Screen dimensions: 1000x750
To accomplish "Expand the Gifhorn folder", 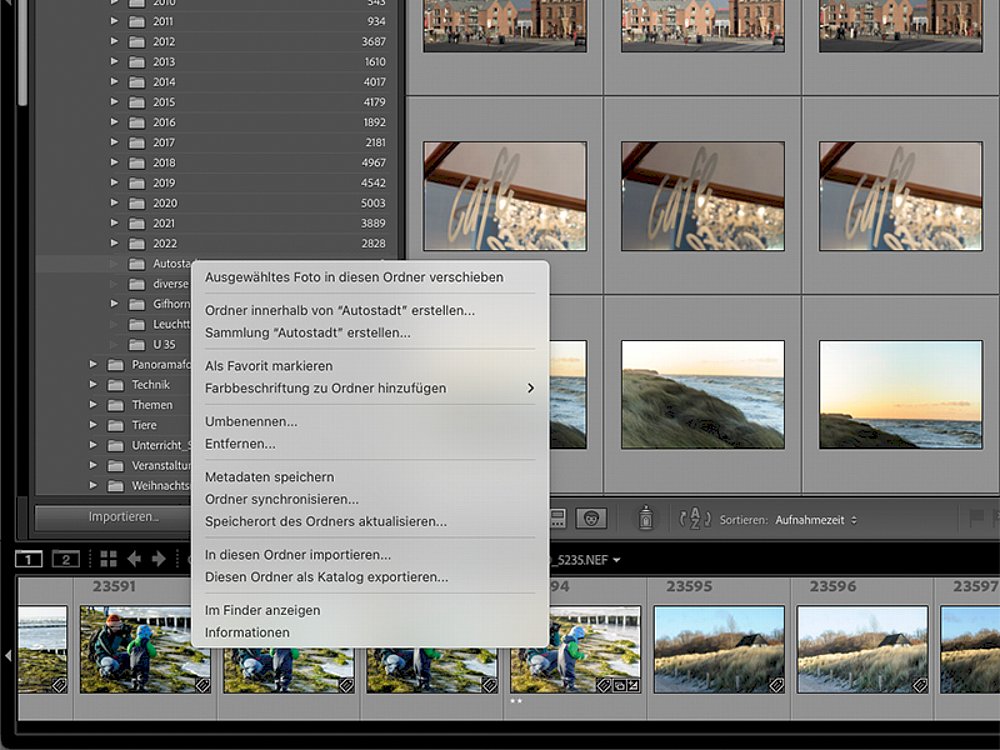I will (114, 304).
